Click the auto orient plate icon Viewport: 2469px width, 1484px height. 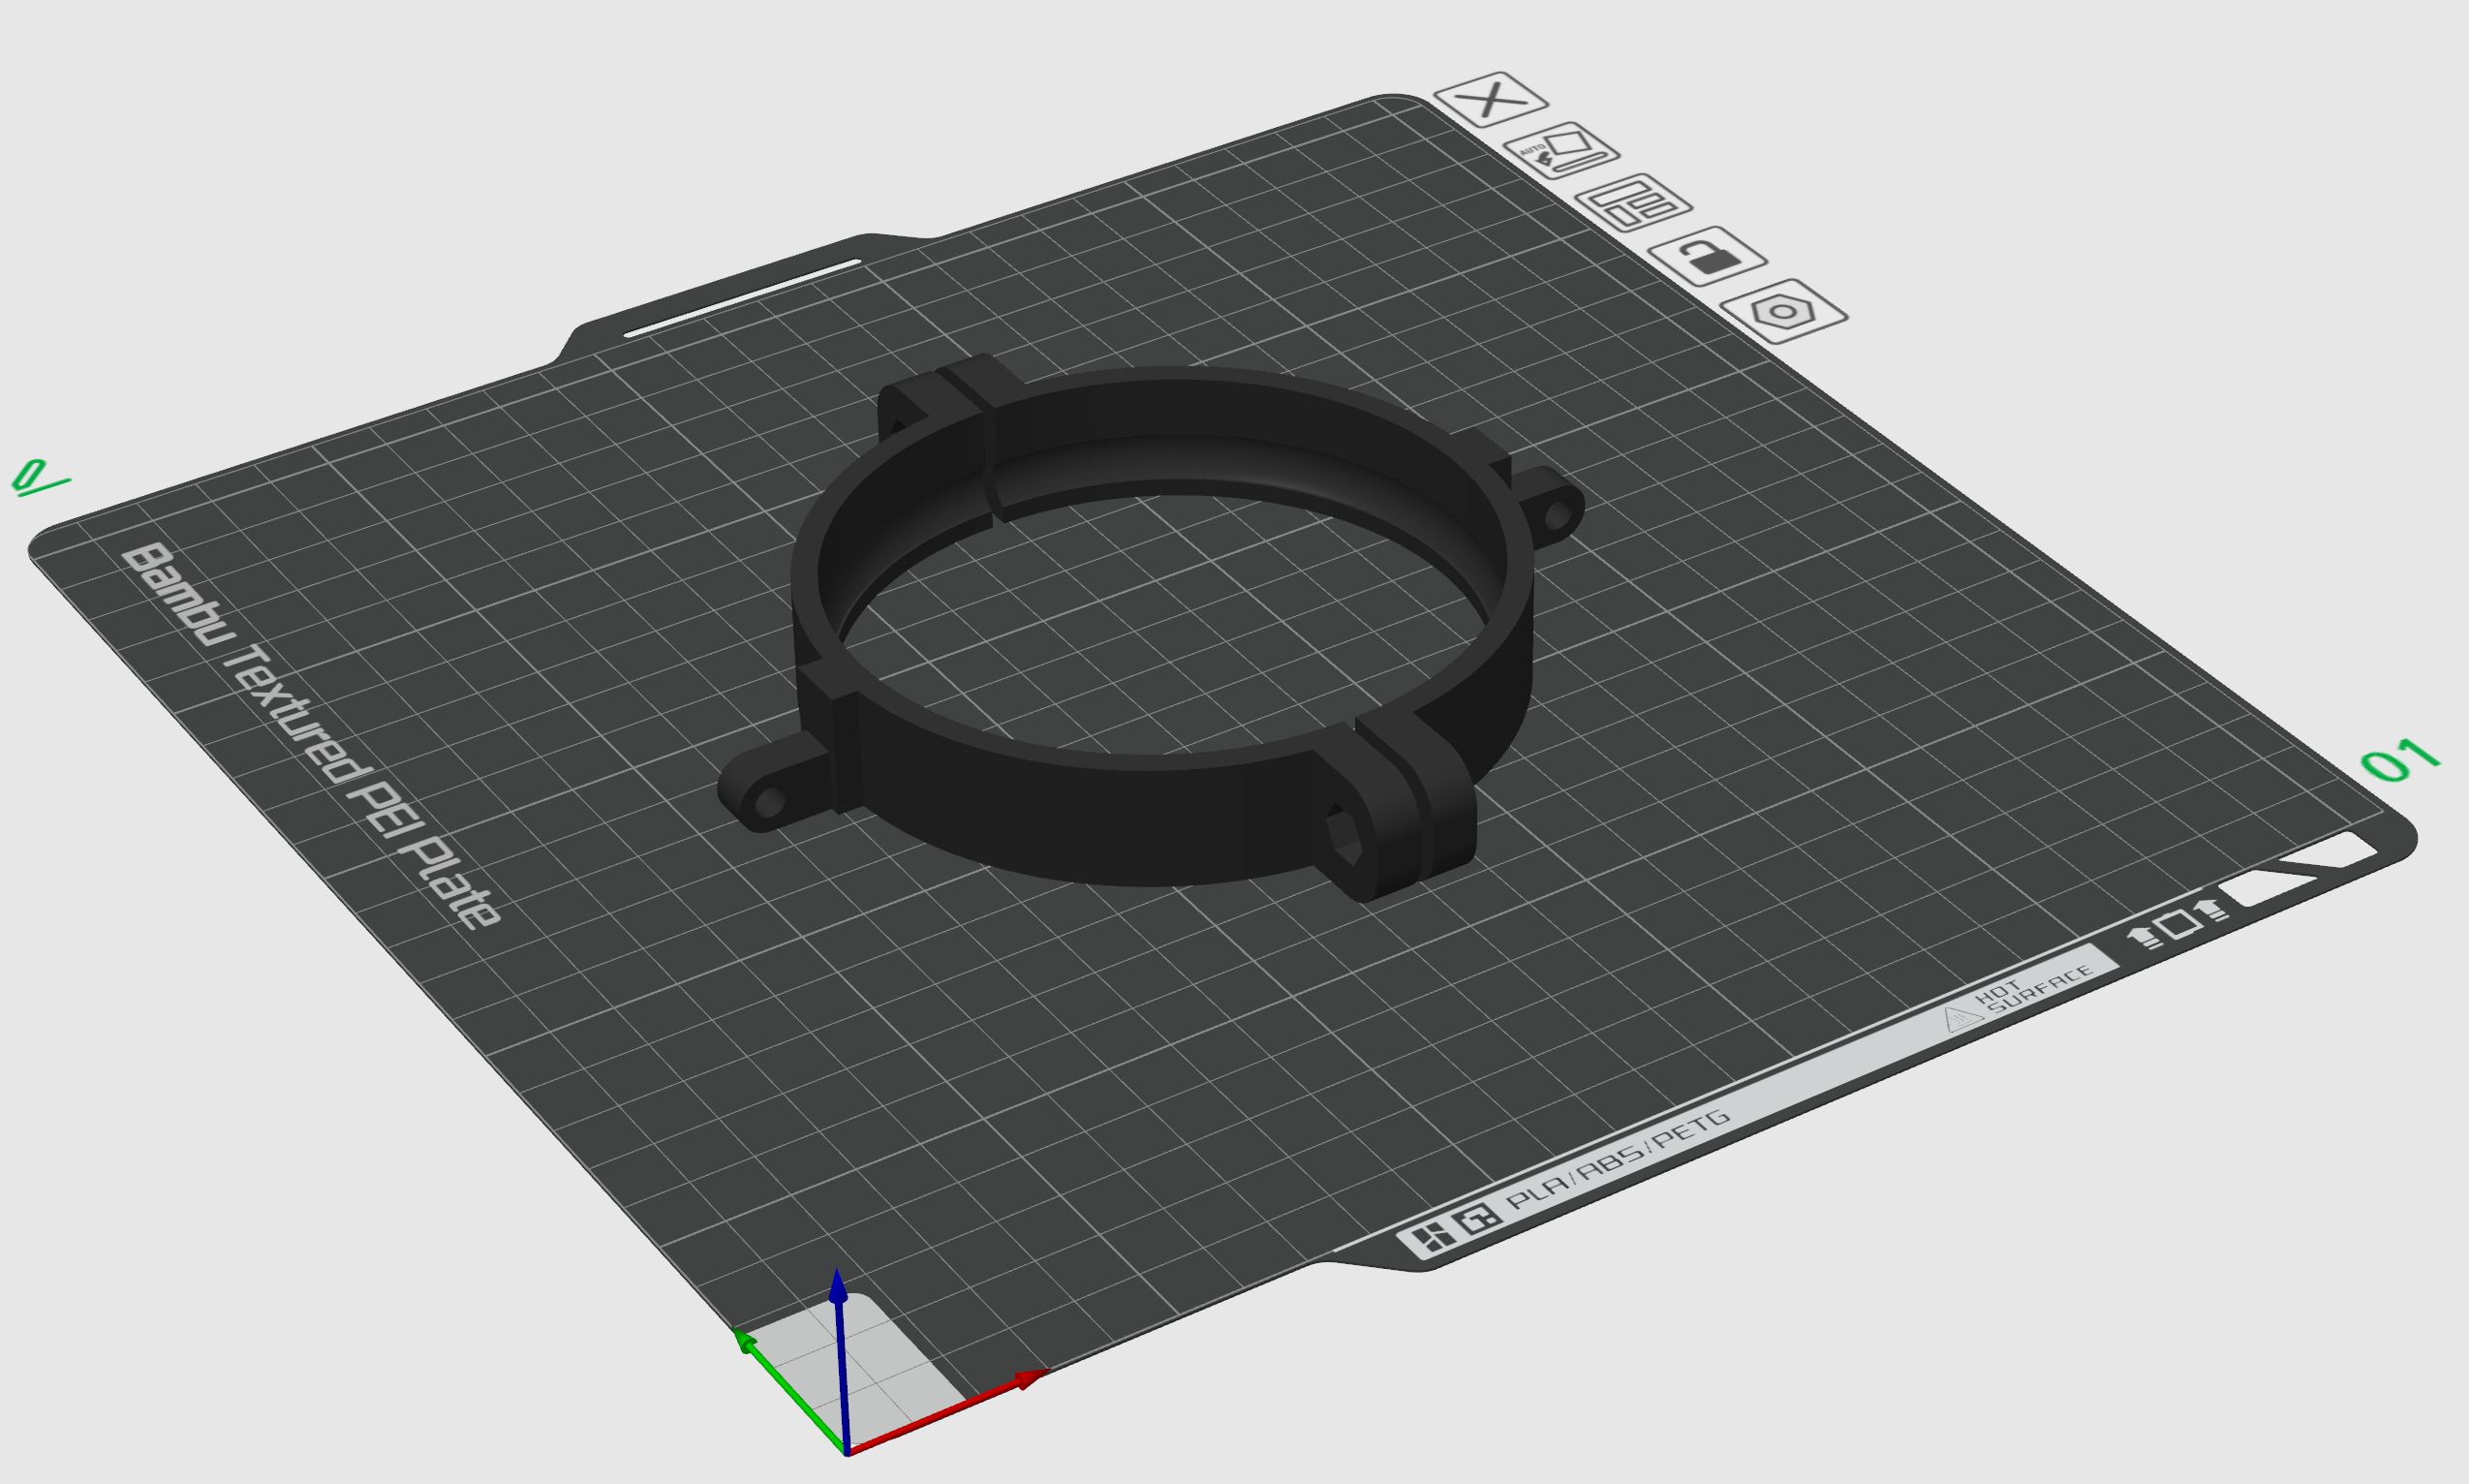point(1561,151)
